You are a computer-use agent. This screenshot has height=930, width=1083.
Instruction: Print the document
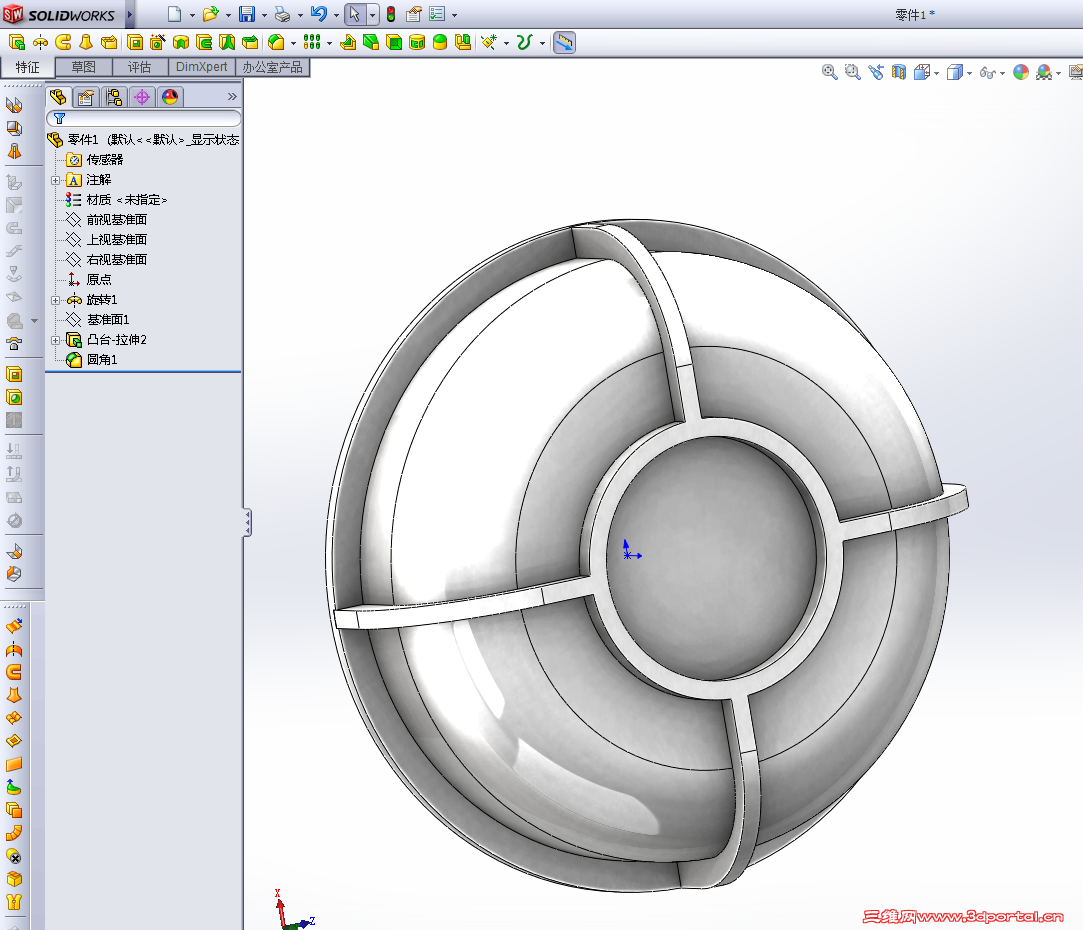pyautogui.click(x=282, y=14)
